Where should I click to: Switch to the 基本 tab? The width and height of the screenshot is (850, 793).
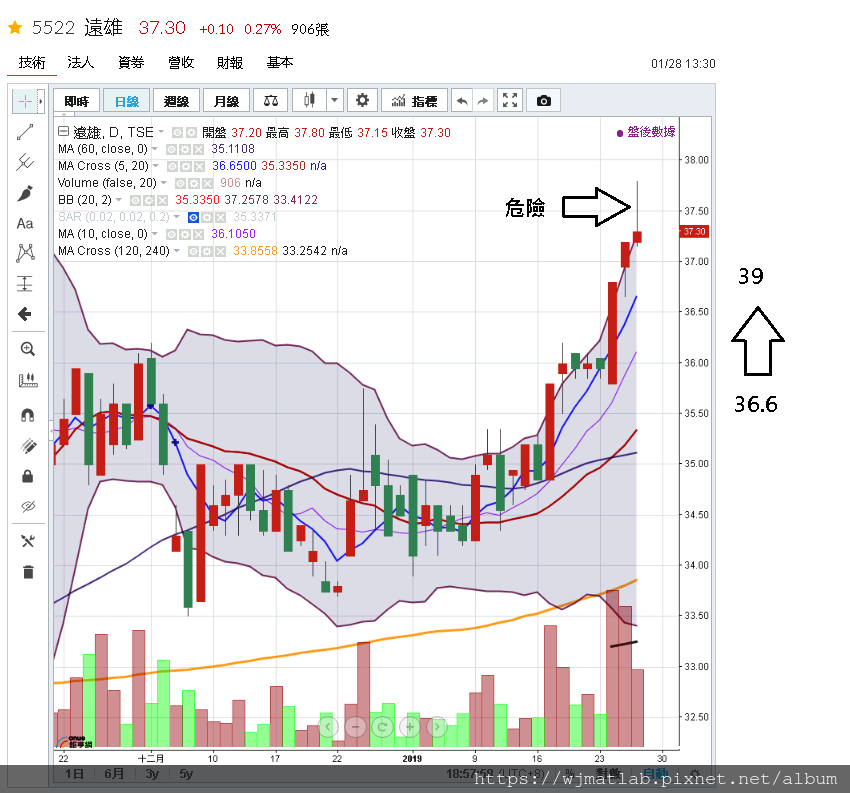(280, 63)
